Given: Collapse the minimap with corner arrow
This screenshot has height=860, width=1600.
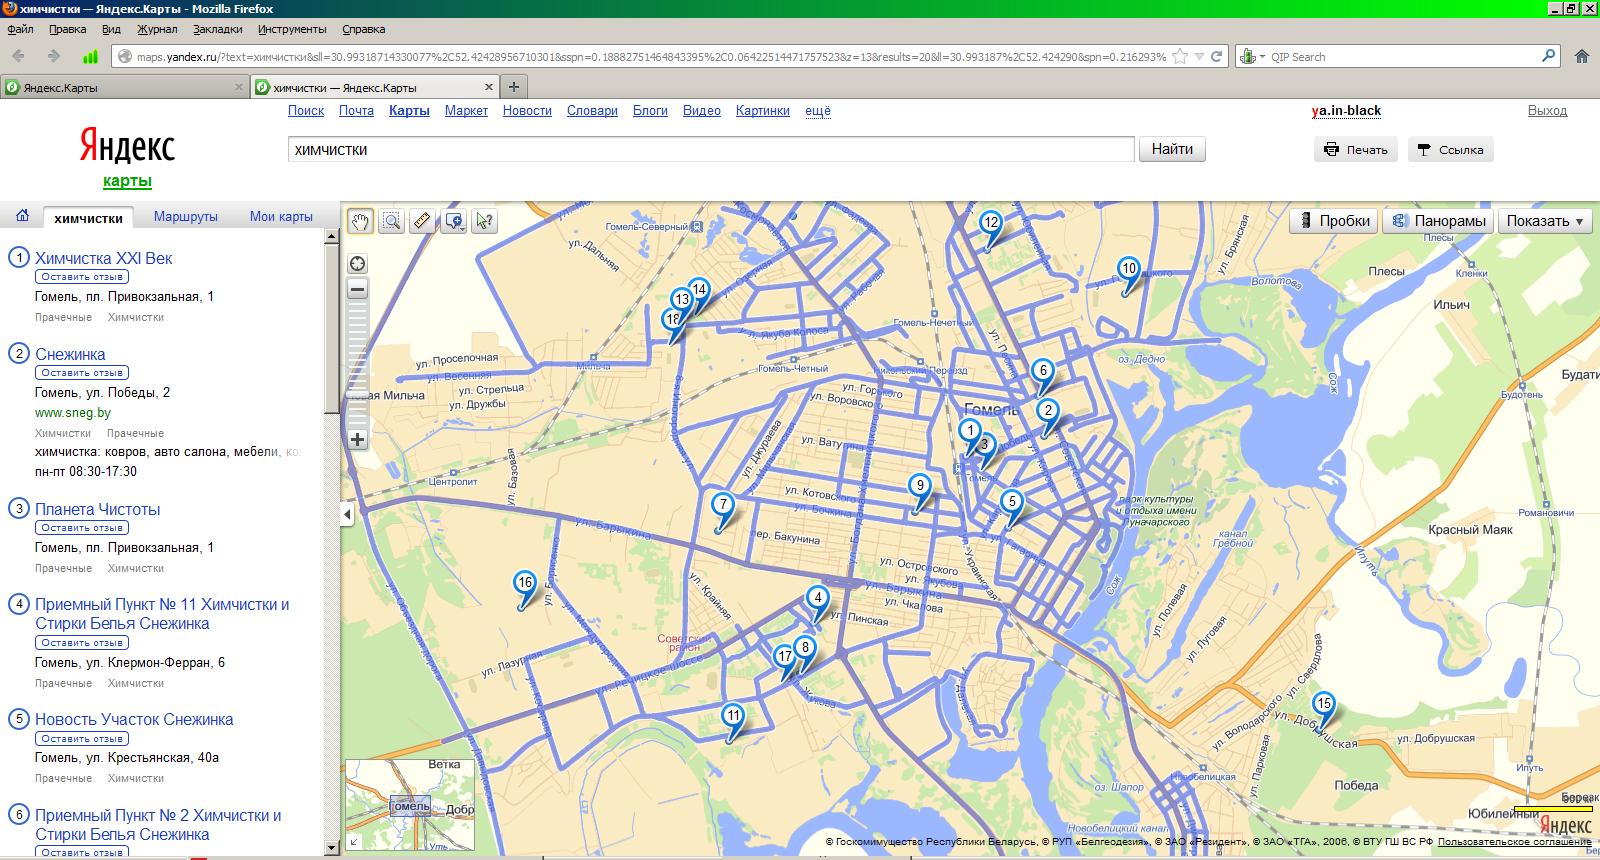Looking at the screenshot, I should (353, 842).
